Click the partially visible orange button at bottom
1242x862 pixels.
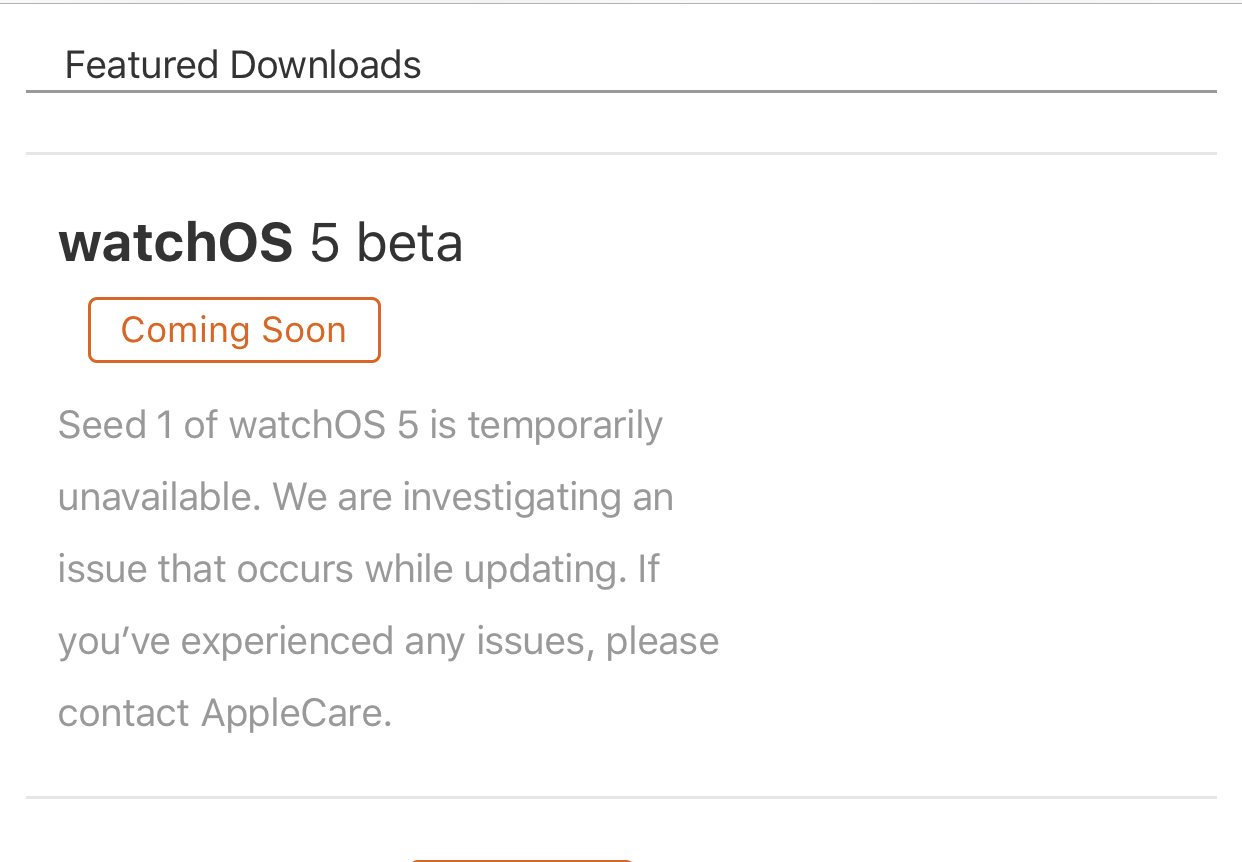(x=522, y=860)
